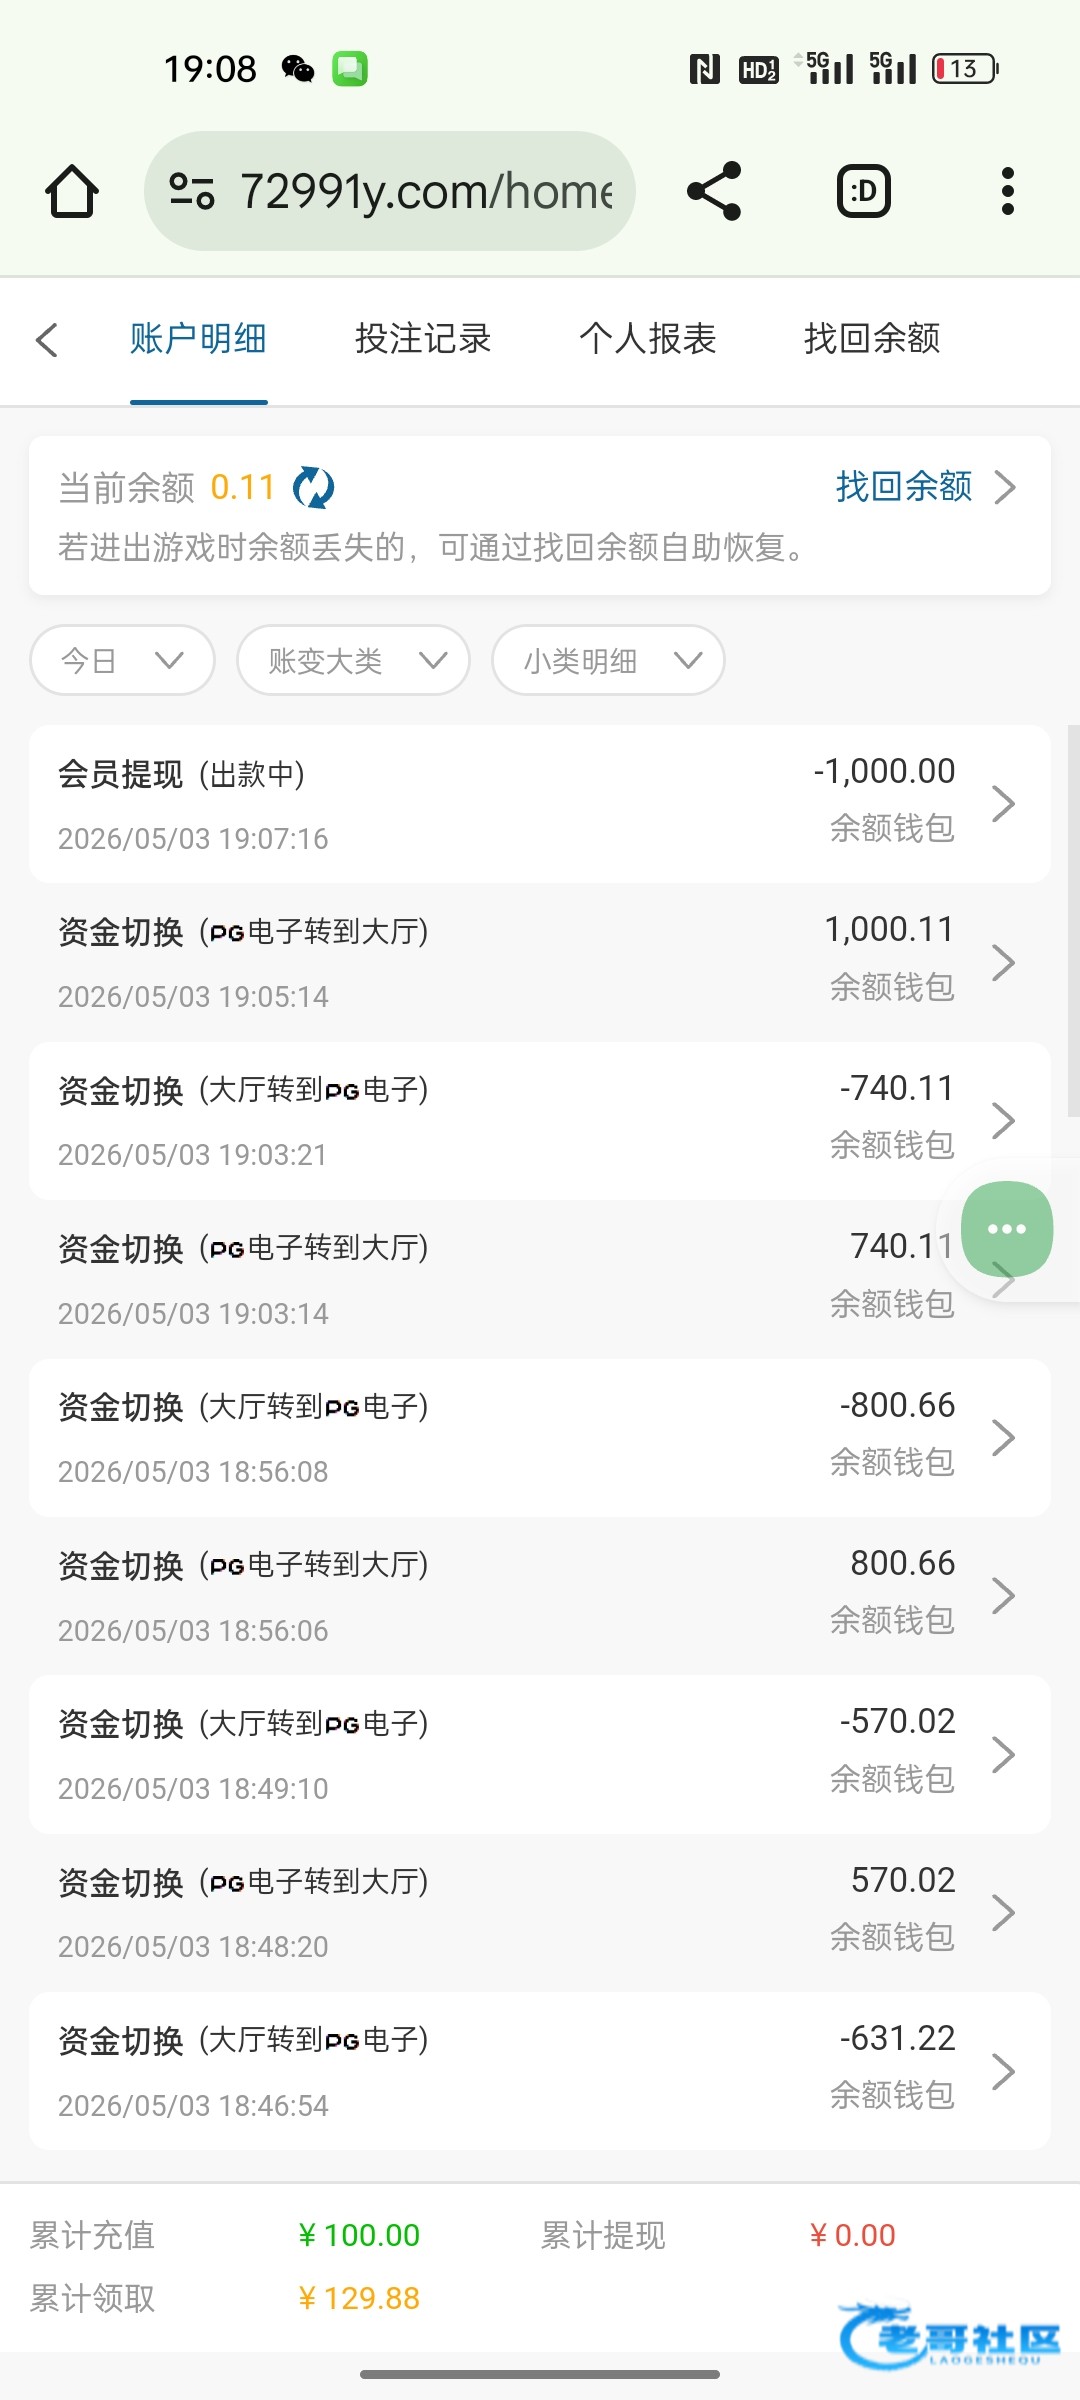The height and width of the screenshot is (2400, 1080).
Task: Open the -631.22 transfer record entry
Action: point(540,2071)
